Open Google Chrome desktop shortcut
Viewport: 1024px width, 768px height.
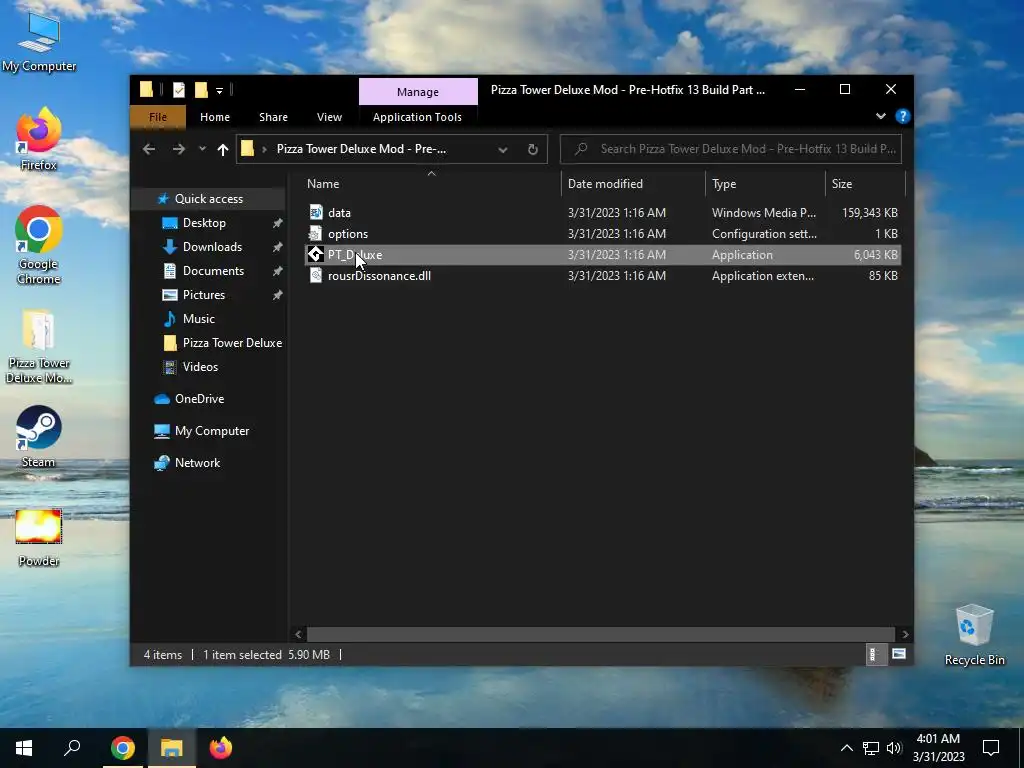pyautogui.click(x=39, y=245)
